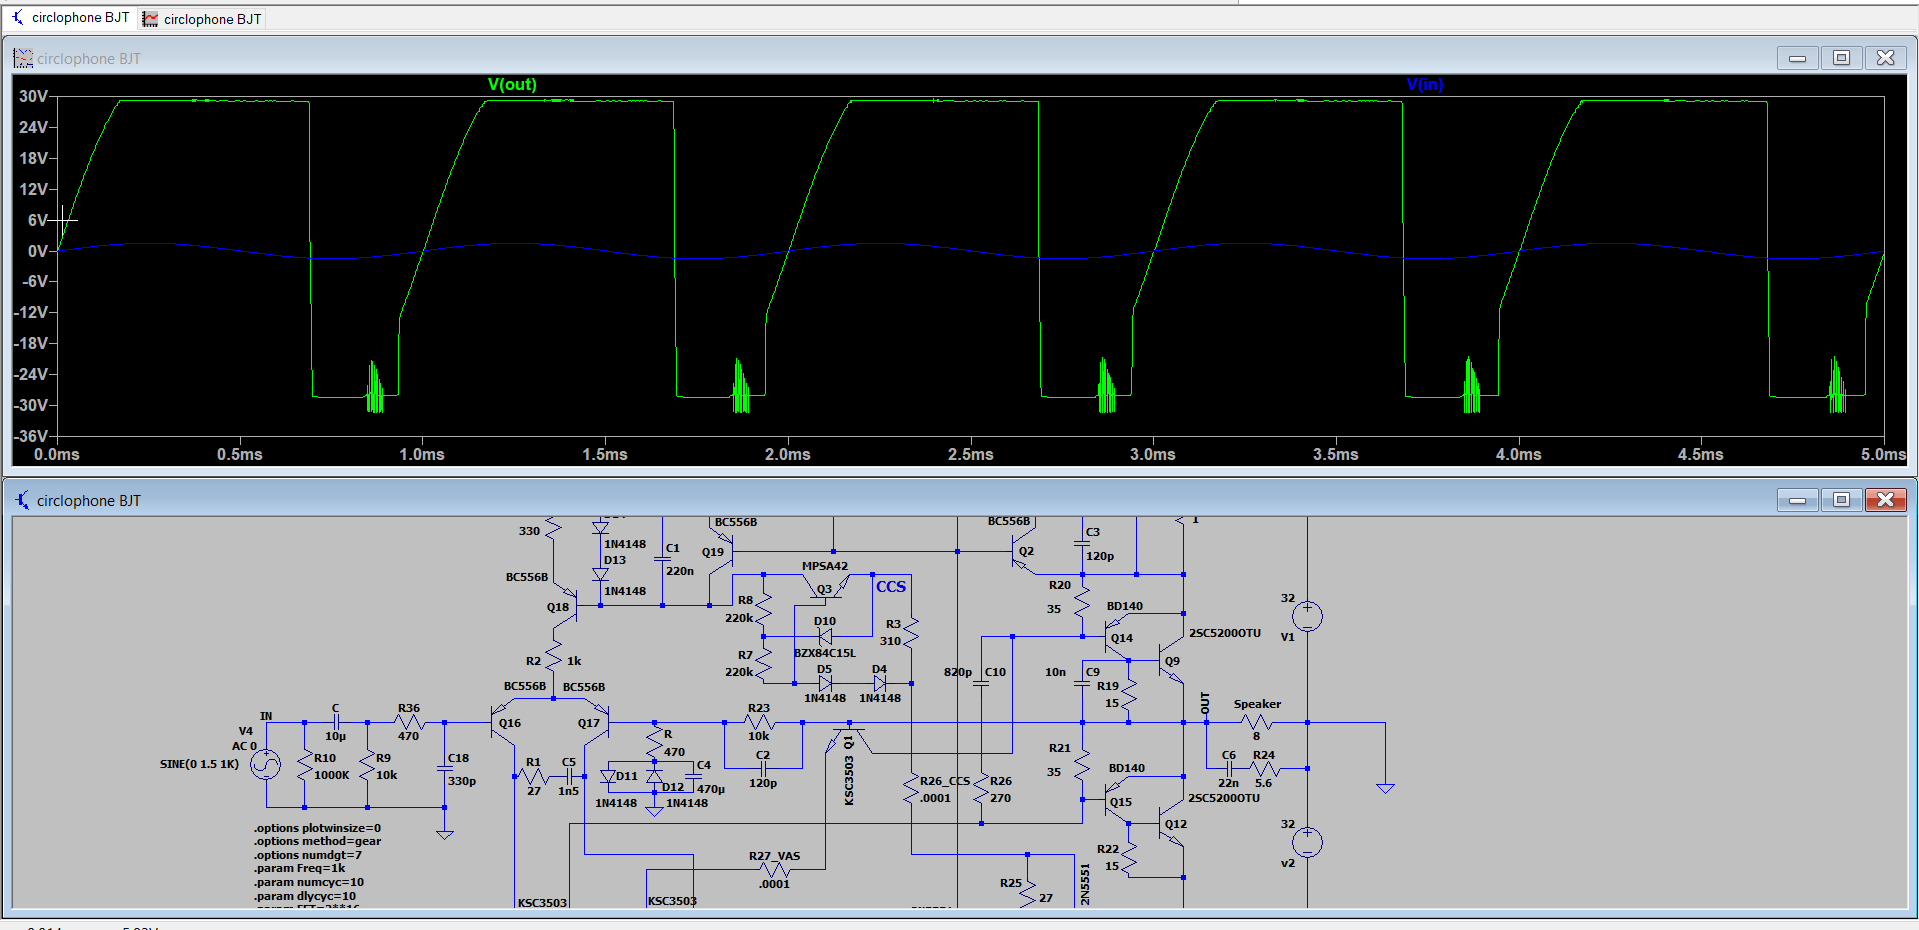Select the Q18 transistor symbol

click(x=565, y=606)
